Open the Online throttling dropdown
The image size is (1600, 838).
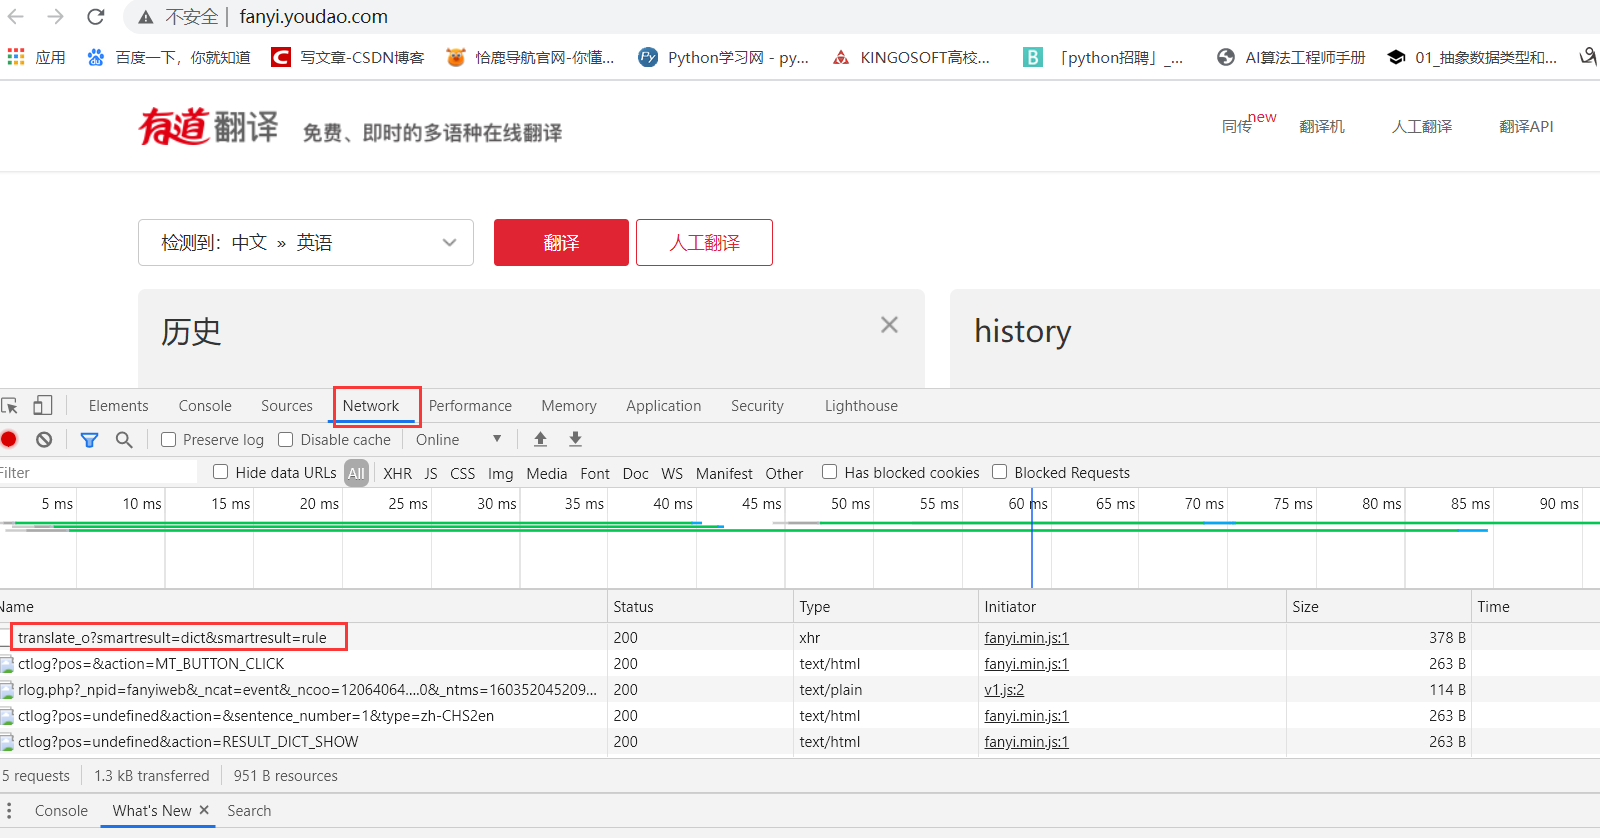click(459, 439)
